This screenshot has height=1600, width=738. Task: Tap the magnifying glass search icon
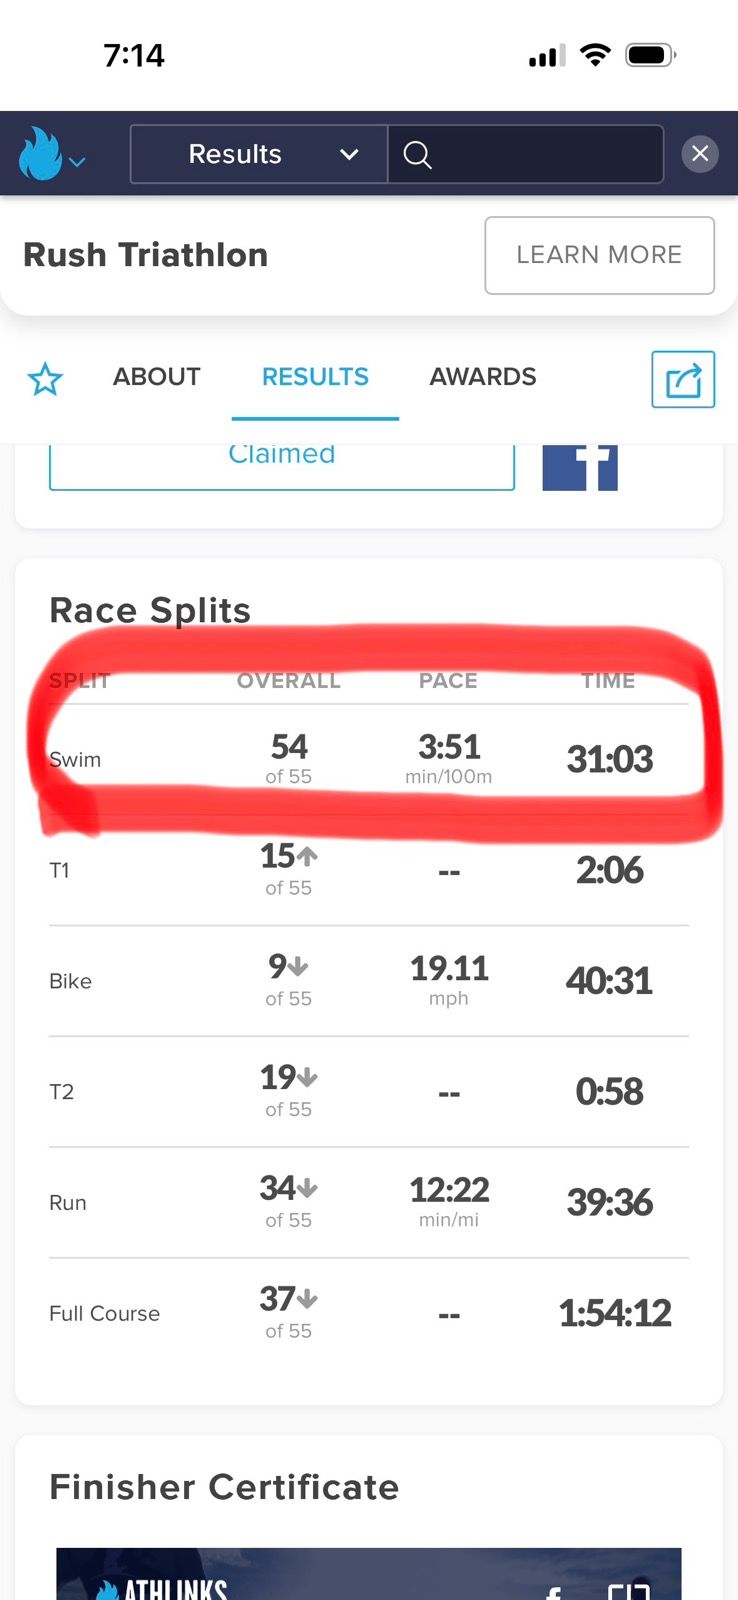(x=417, y=154)
